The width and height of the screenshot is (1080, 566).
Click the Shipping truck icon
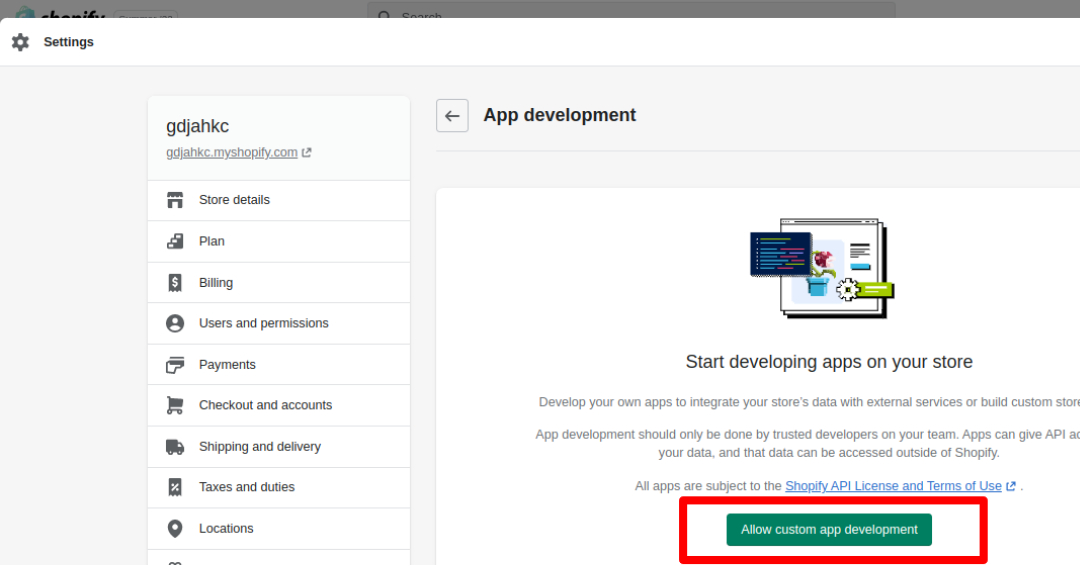(175, 447)
